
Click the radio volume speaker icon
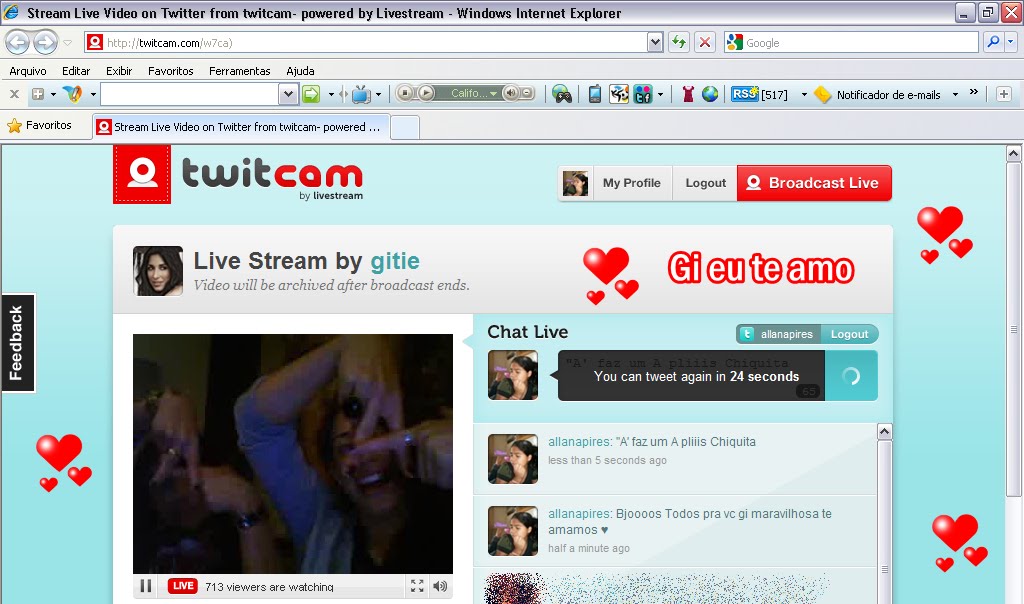pos(511,93)
